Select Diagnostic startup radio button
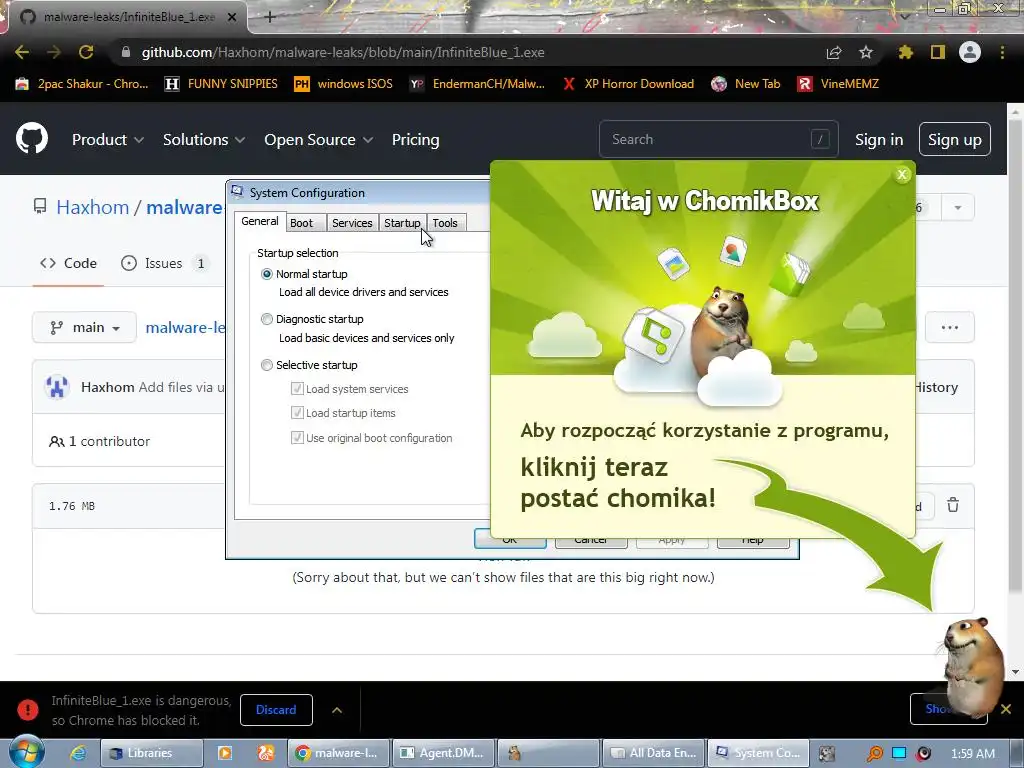Viewport: 1024px width, 768px height. pyautogui.click(x=266, y=319)
